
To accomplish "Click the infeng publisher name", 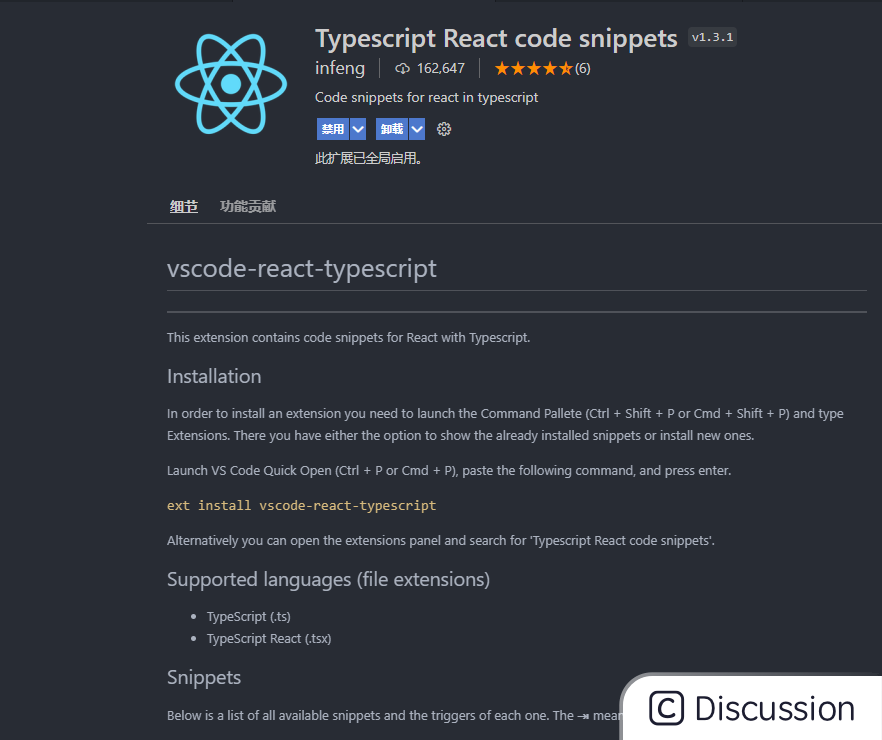I will pos(340,68).
